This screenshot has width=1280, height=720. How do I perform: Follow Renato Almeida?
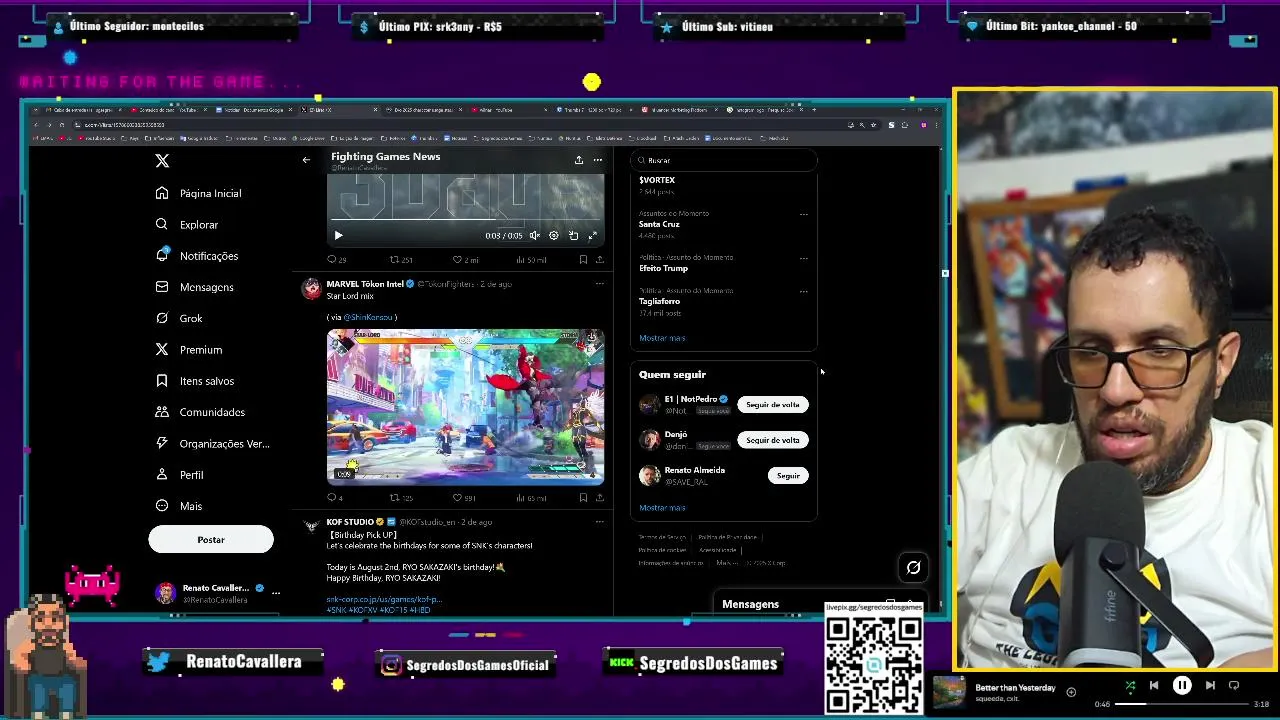[788, 476]
